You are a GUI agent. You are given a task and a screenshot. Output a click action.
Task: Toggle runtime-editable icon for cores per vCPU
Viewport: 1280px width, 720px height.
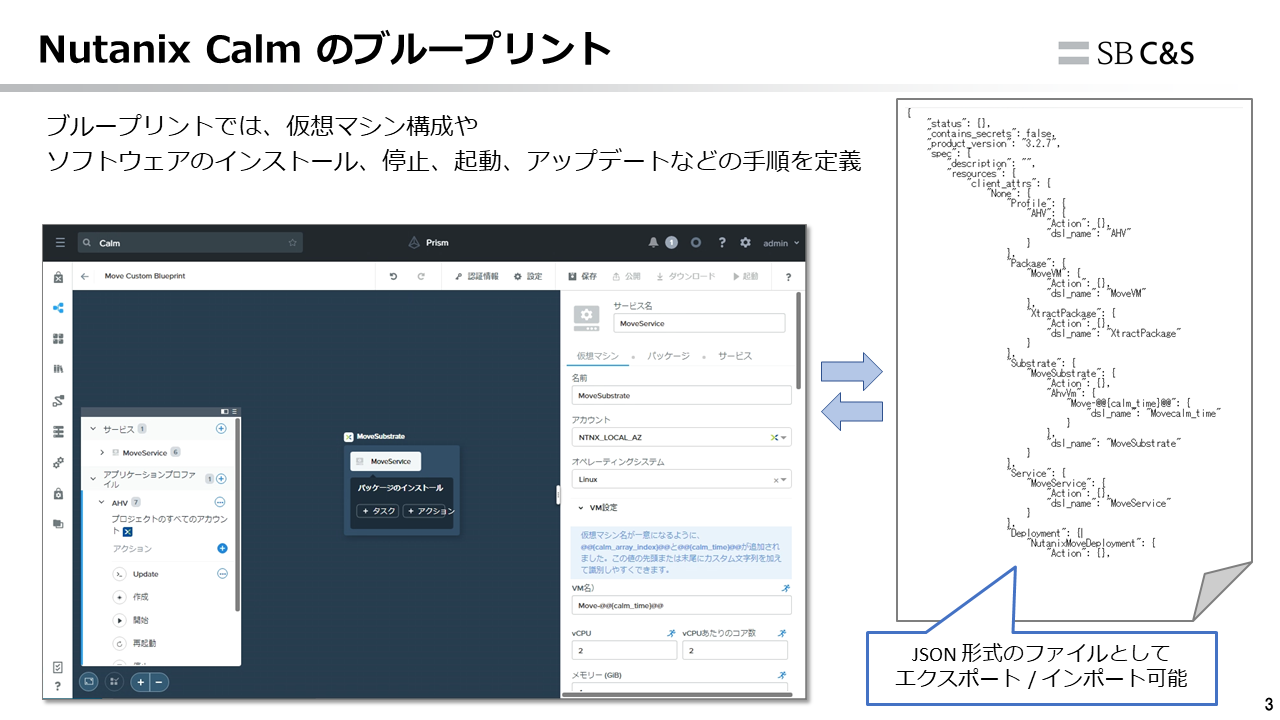coord(782,633)
